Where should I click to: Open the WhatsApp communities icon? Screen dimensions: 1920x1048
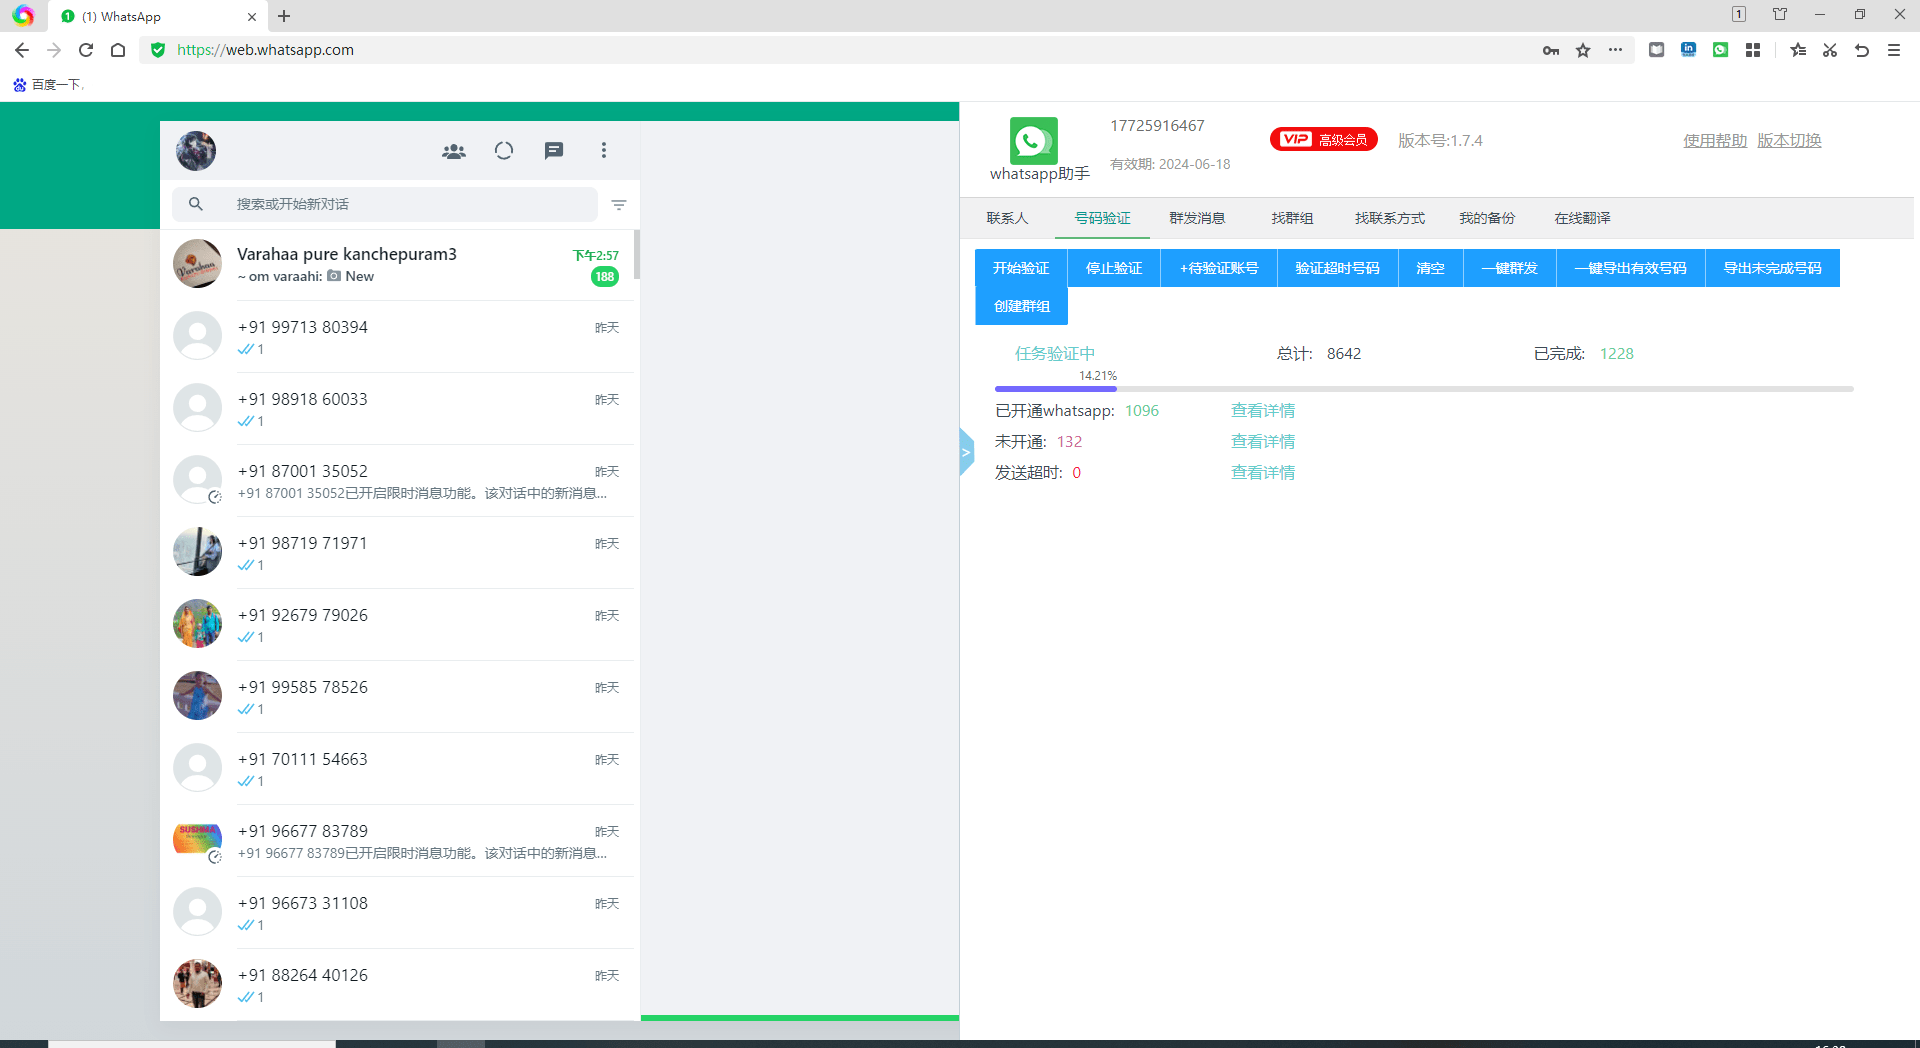454,151
